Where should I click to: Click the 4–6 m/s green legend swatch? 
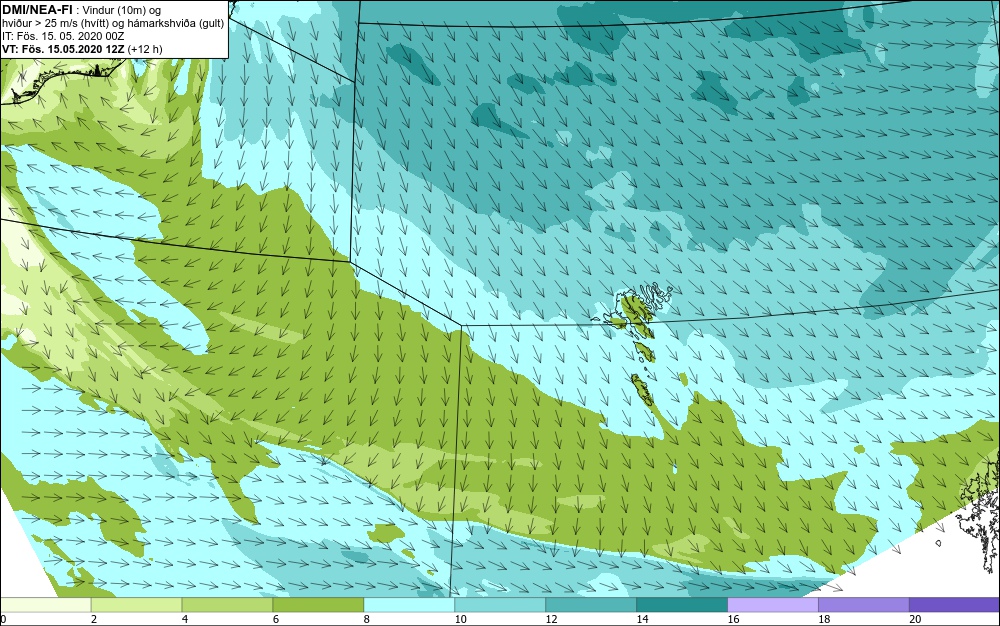[x=227, y=604]
